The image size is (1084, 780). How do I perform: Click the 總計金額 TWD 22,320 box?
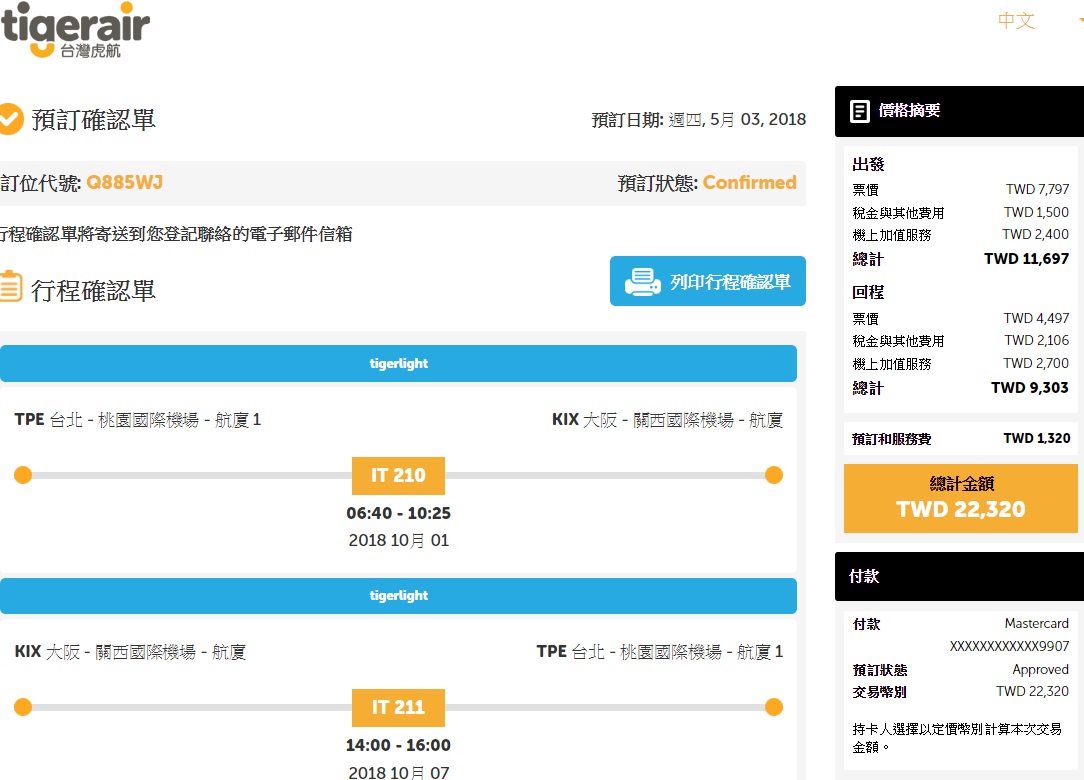click(x=961, y=498)
